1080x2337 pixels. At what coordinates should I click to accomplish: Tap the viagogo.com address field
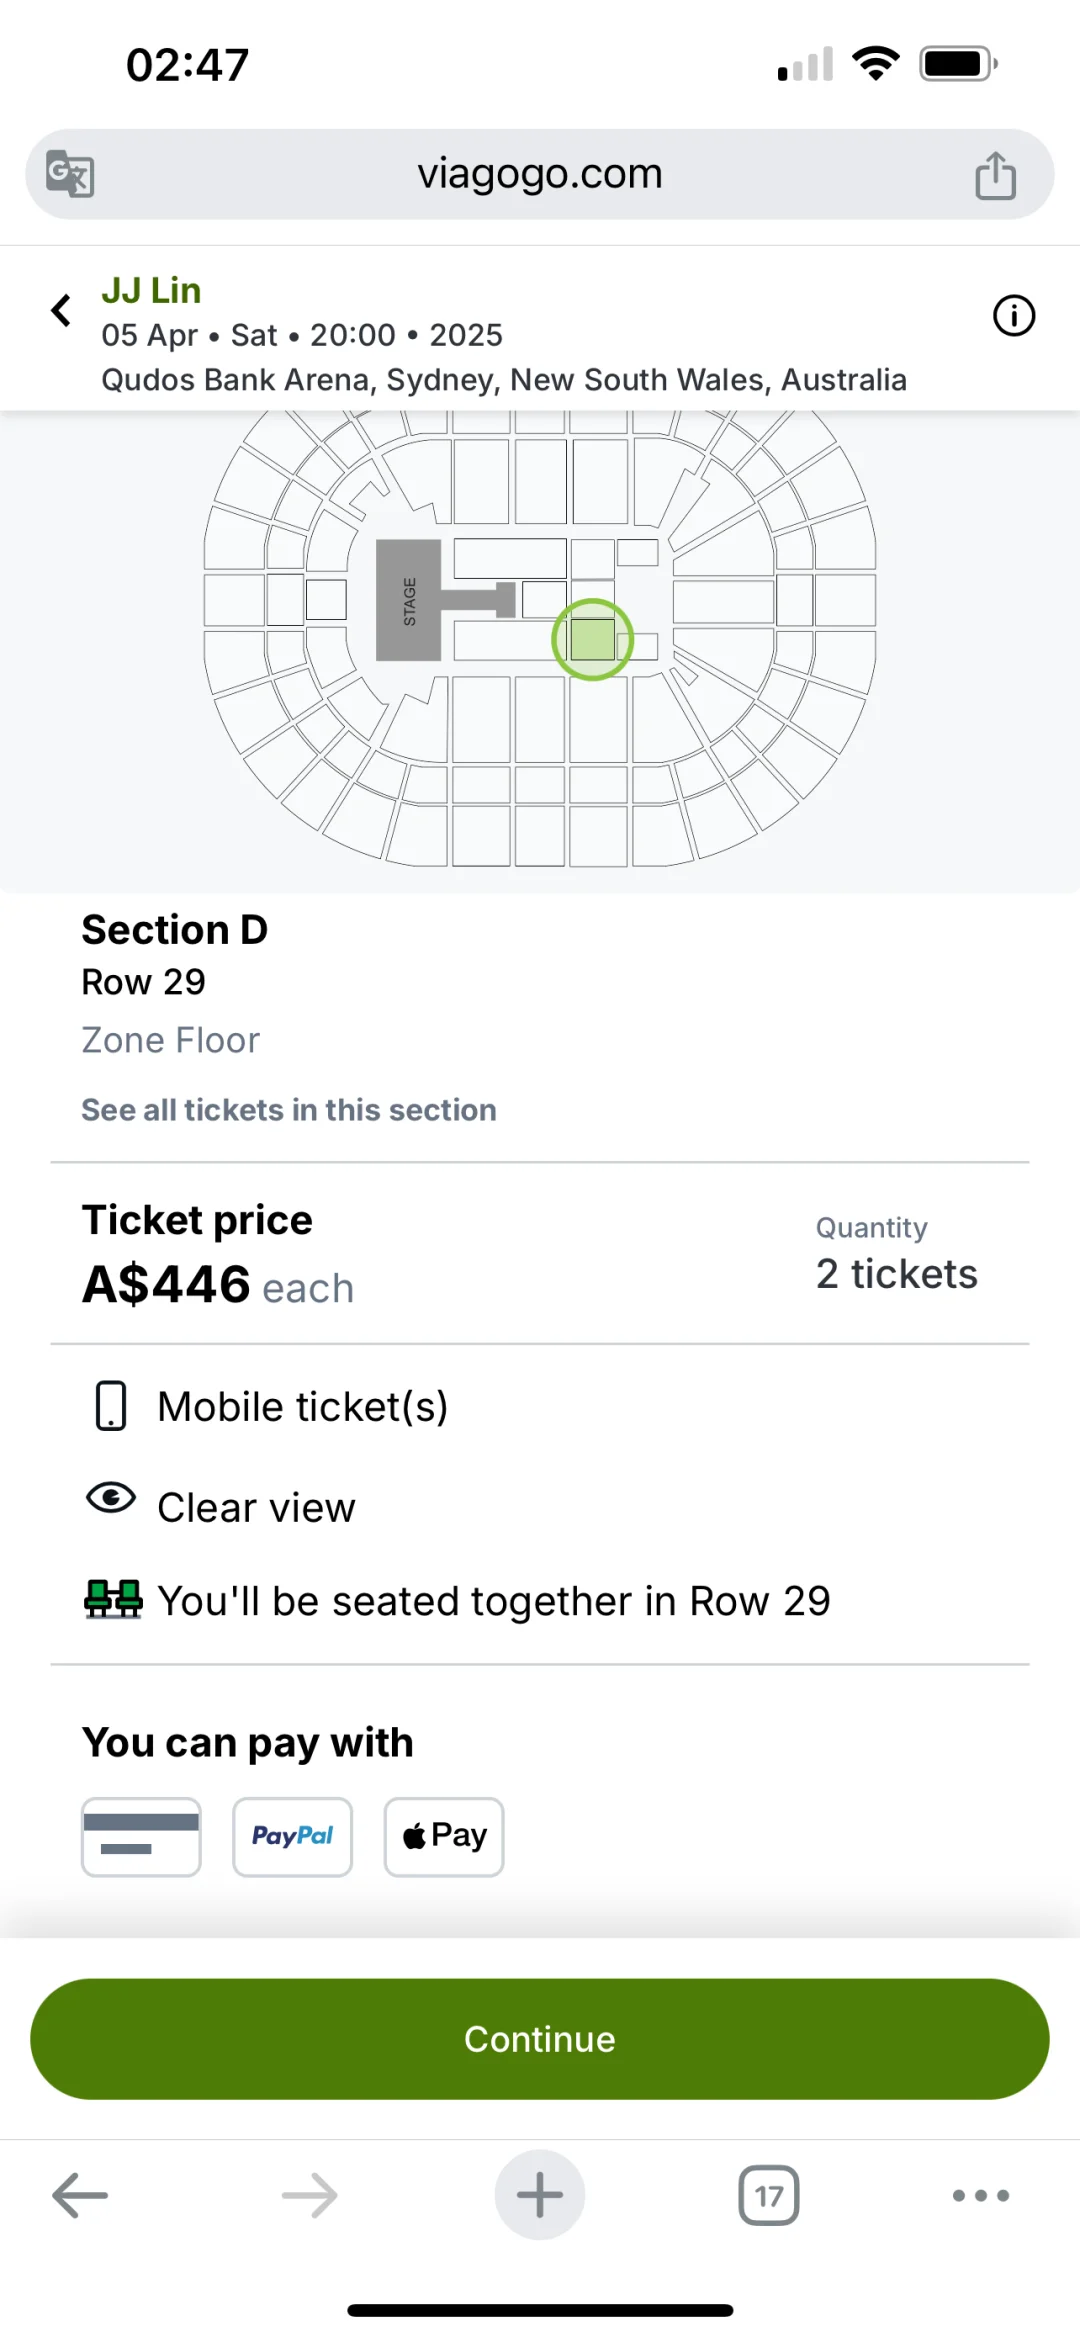click(x=540, y=174)
